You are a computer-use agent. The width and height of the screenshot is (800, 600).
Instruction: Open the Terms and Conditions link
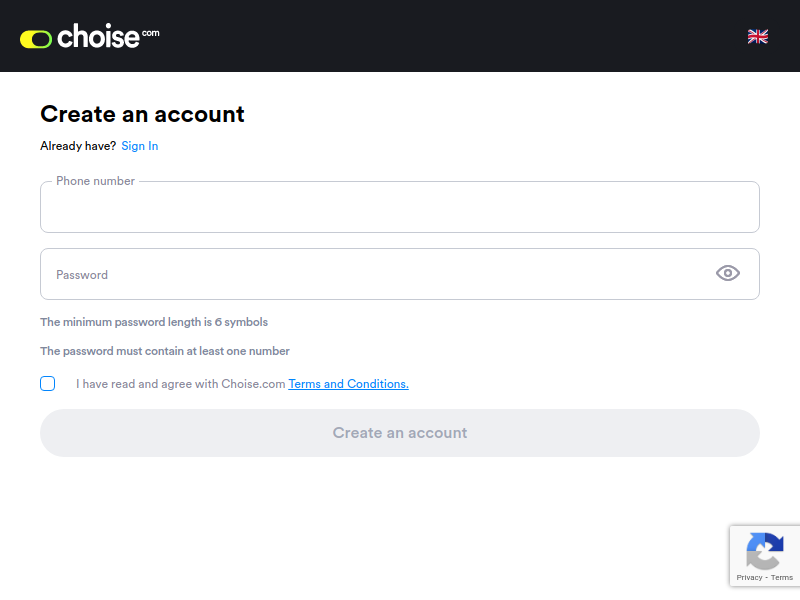[x=348, y=384]
